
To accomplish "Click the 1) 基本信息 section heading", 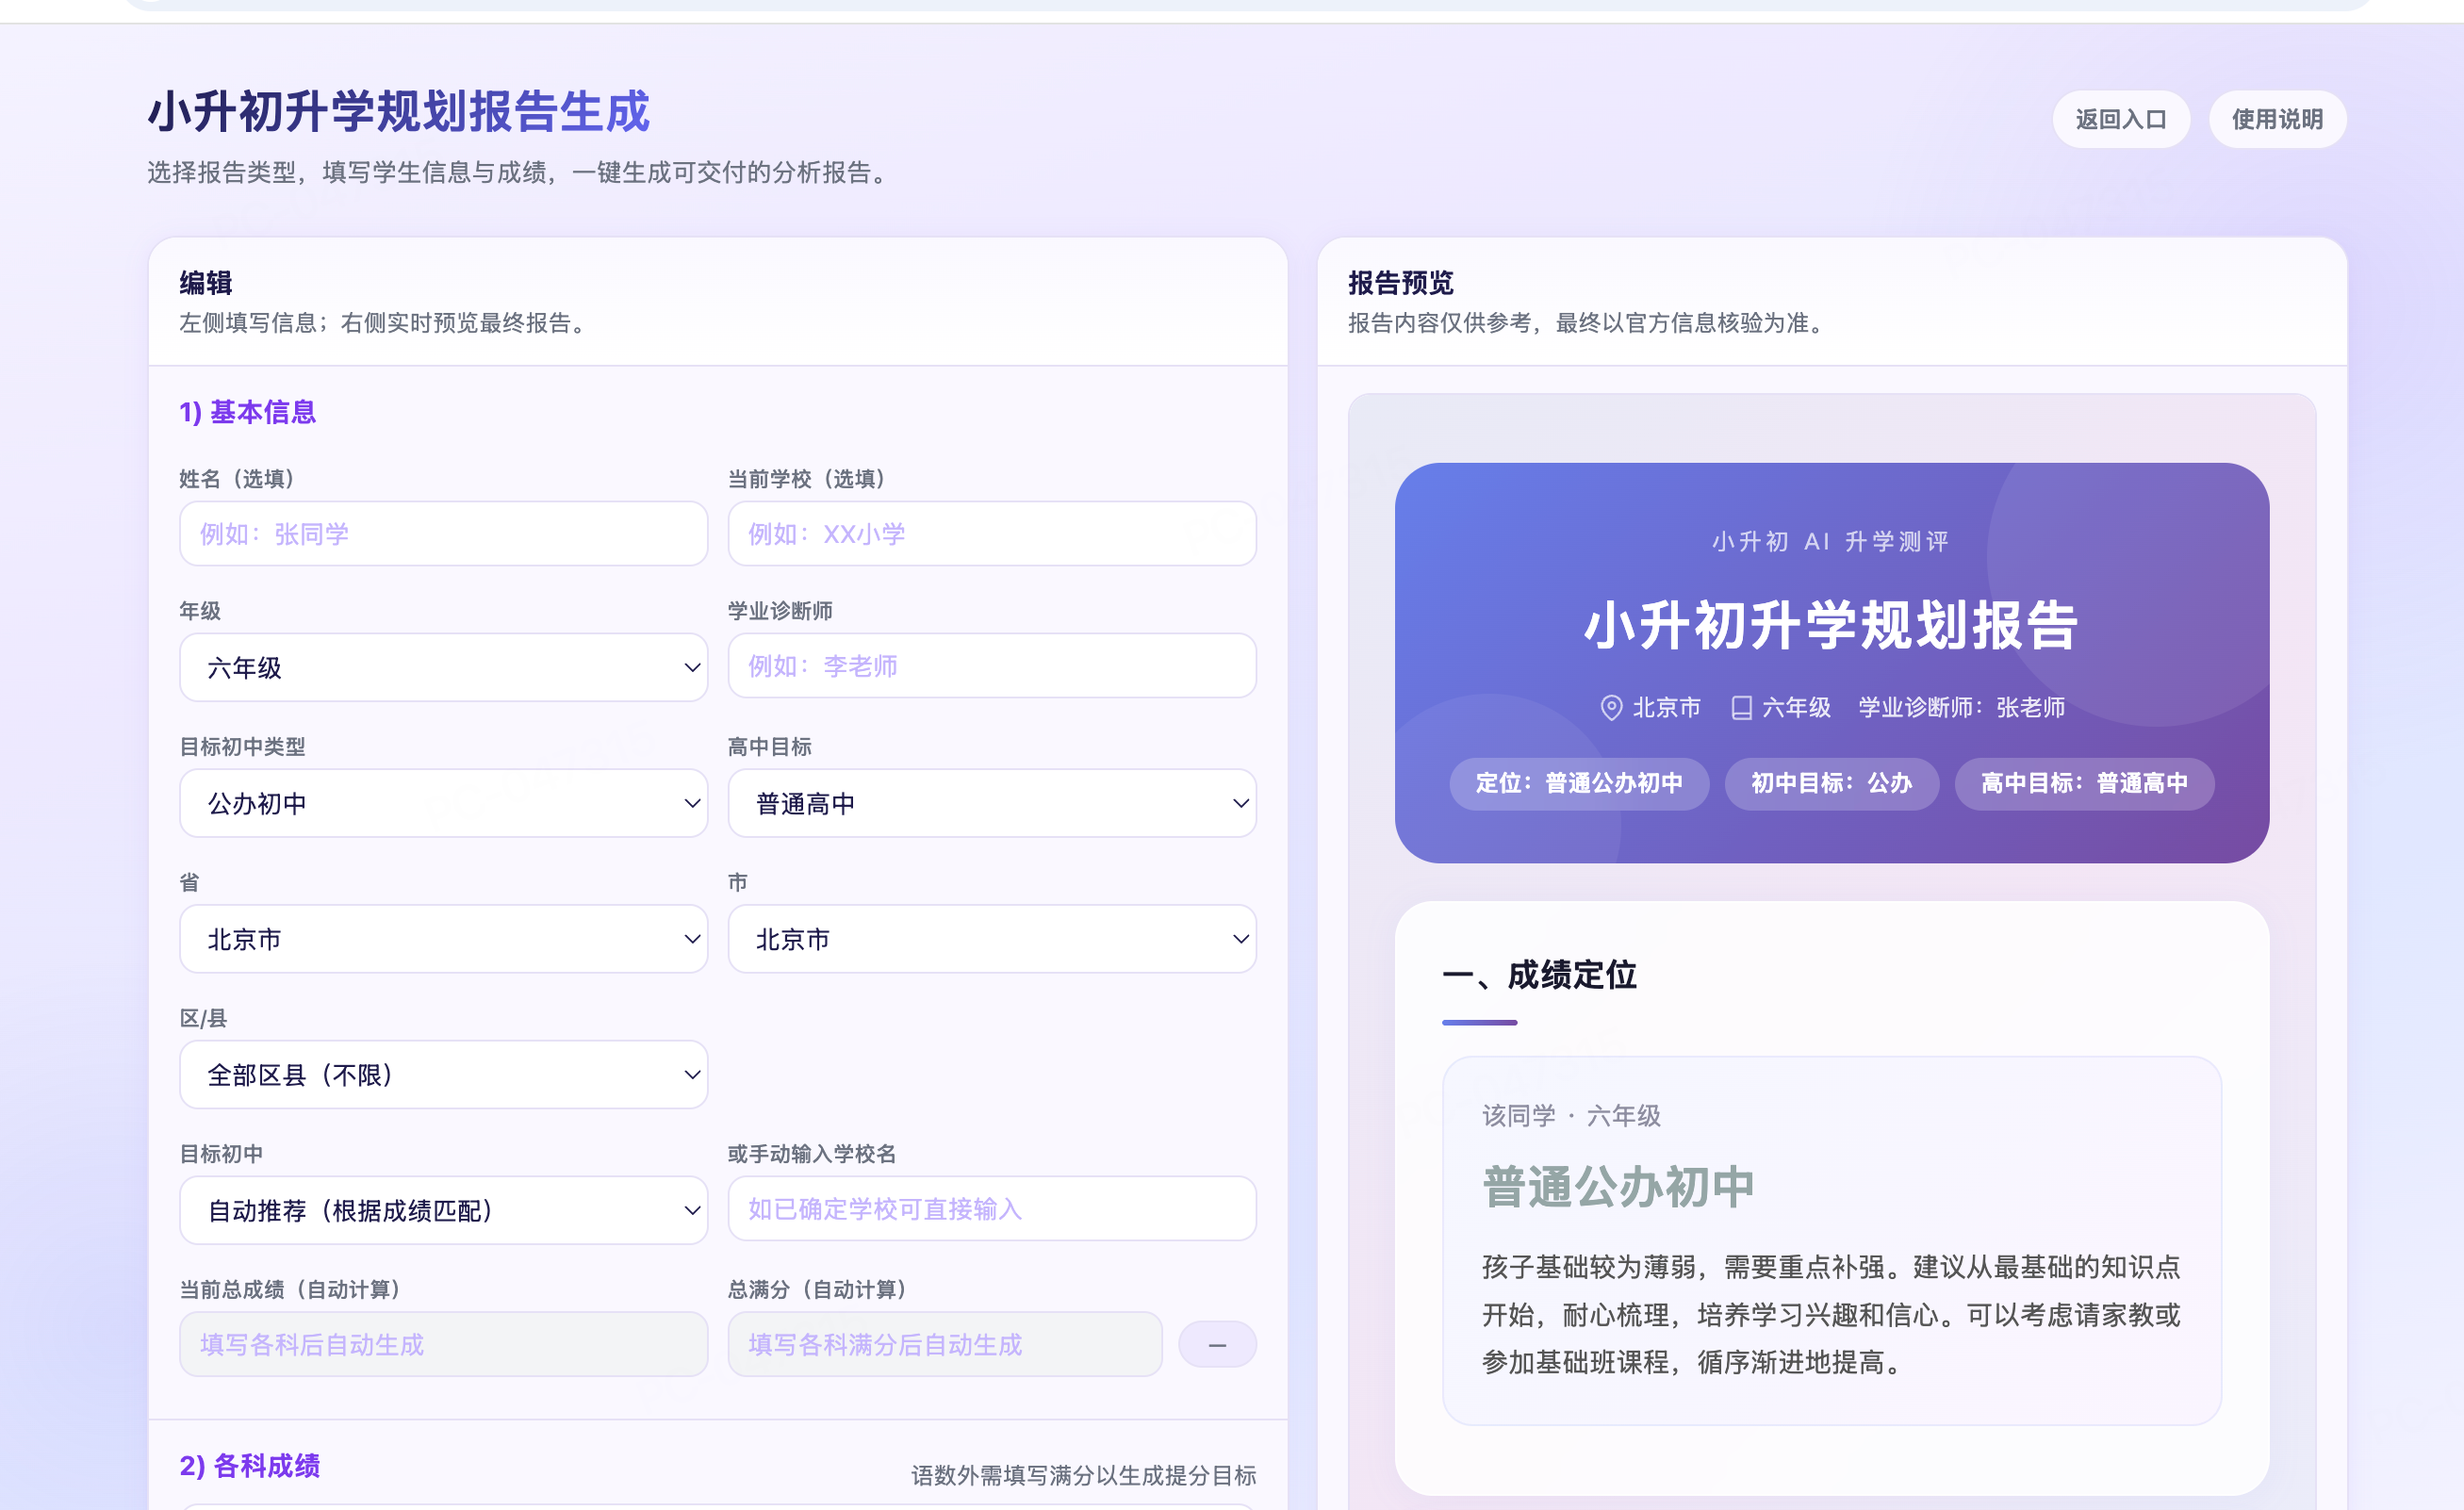I will point(248,412).
